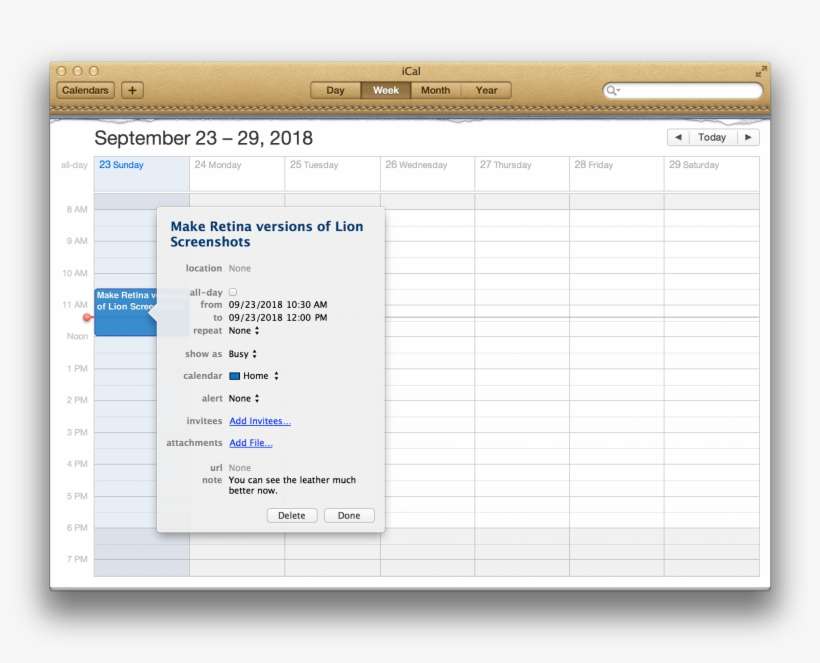
Task: Click the blue Home calendar color swatch
Action: (232, 375)
